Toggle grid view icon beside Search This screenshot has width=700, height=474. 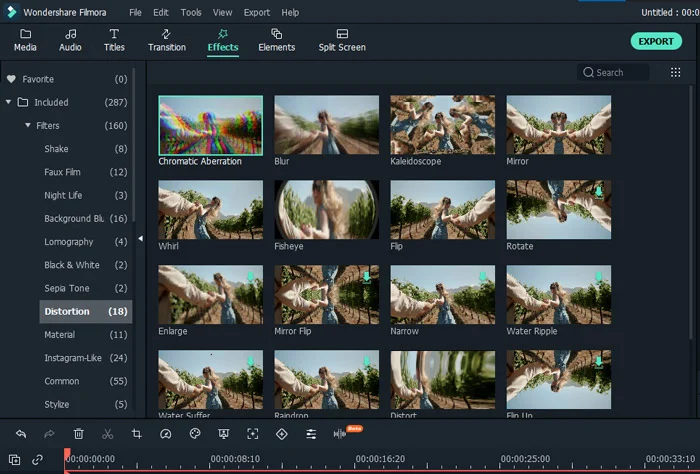point(675,72)
